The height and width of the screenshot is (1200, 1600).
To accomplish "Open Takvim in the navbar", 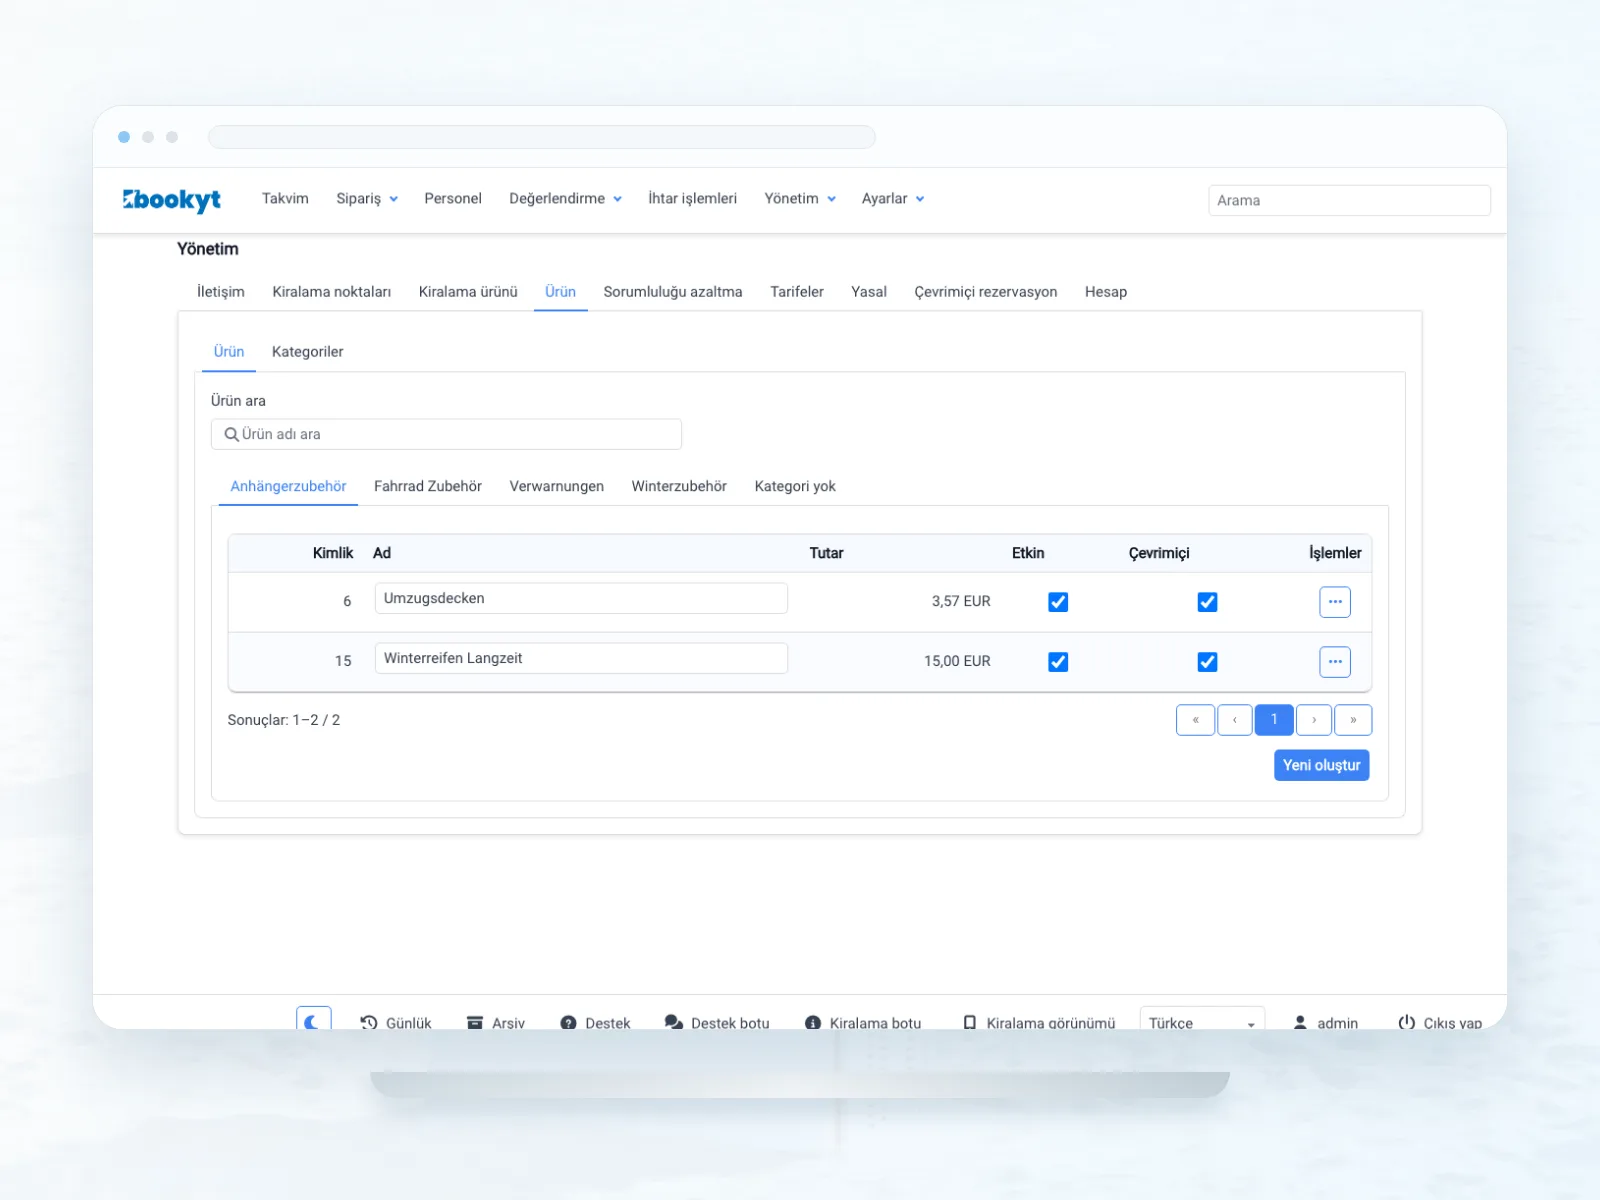I will point(285,199).
